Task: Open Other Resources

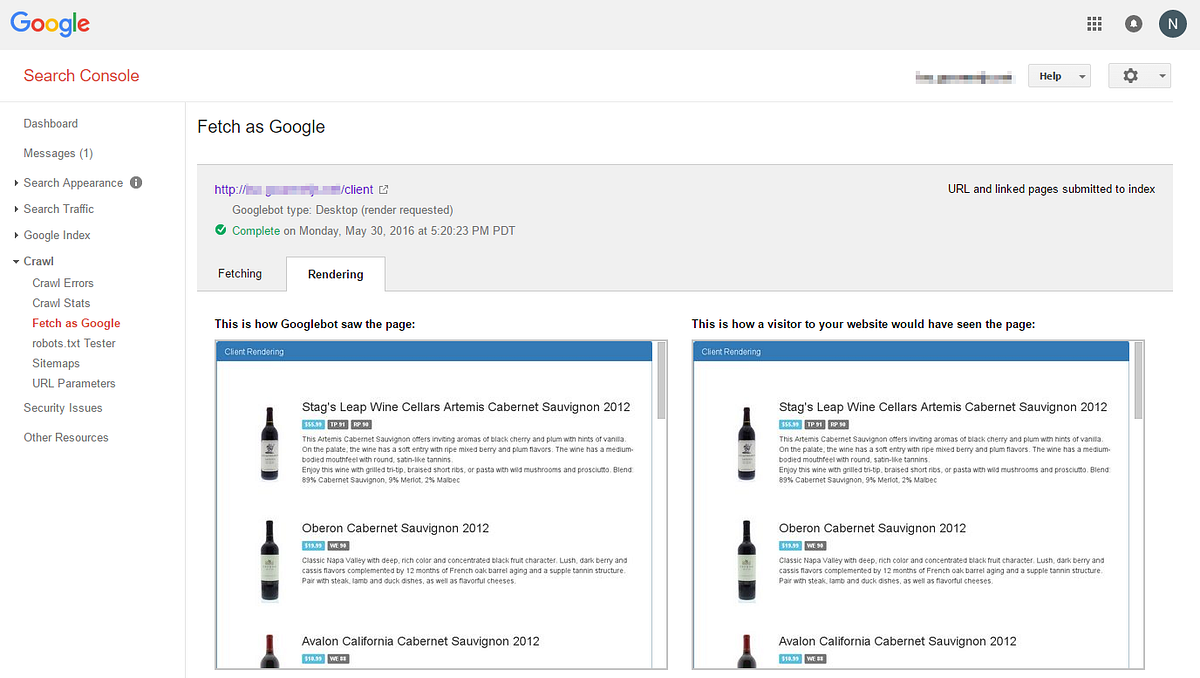Action: (x=66, y=437)
